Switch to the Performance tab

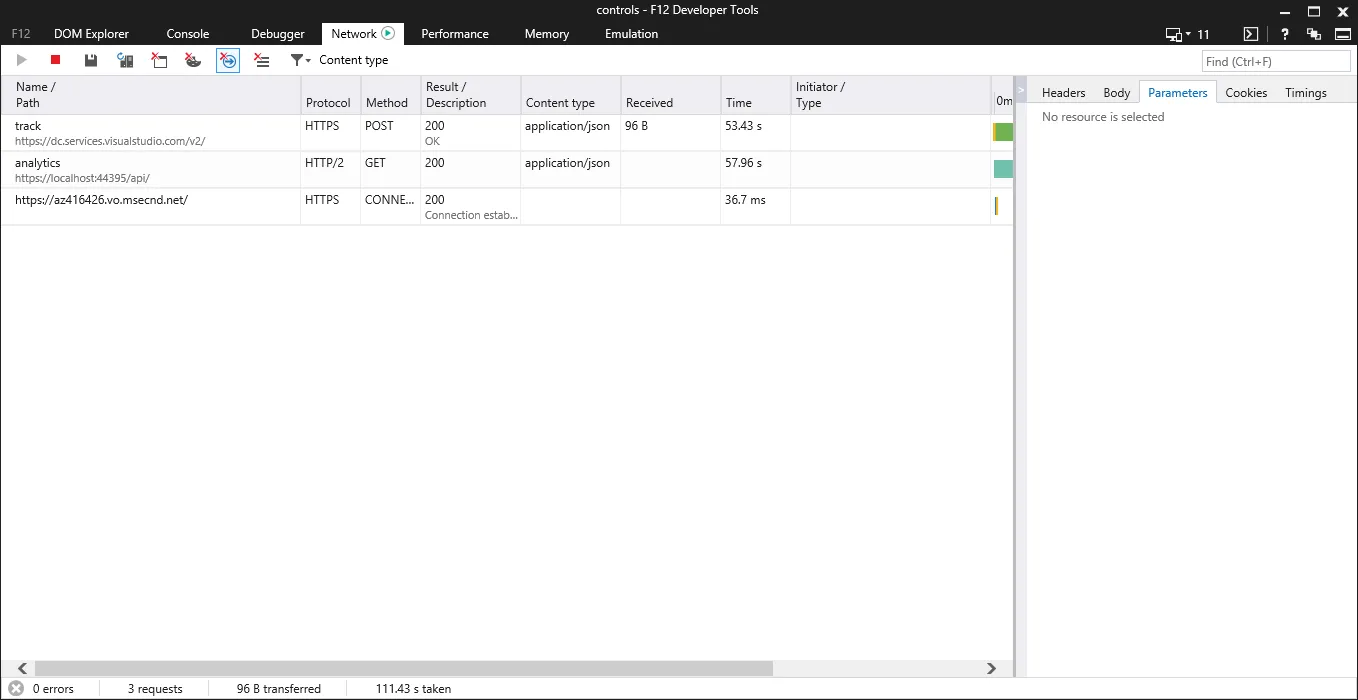coord(455,34)
